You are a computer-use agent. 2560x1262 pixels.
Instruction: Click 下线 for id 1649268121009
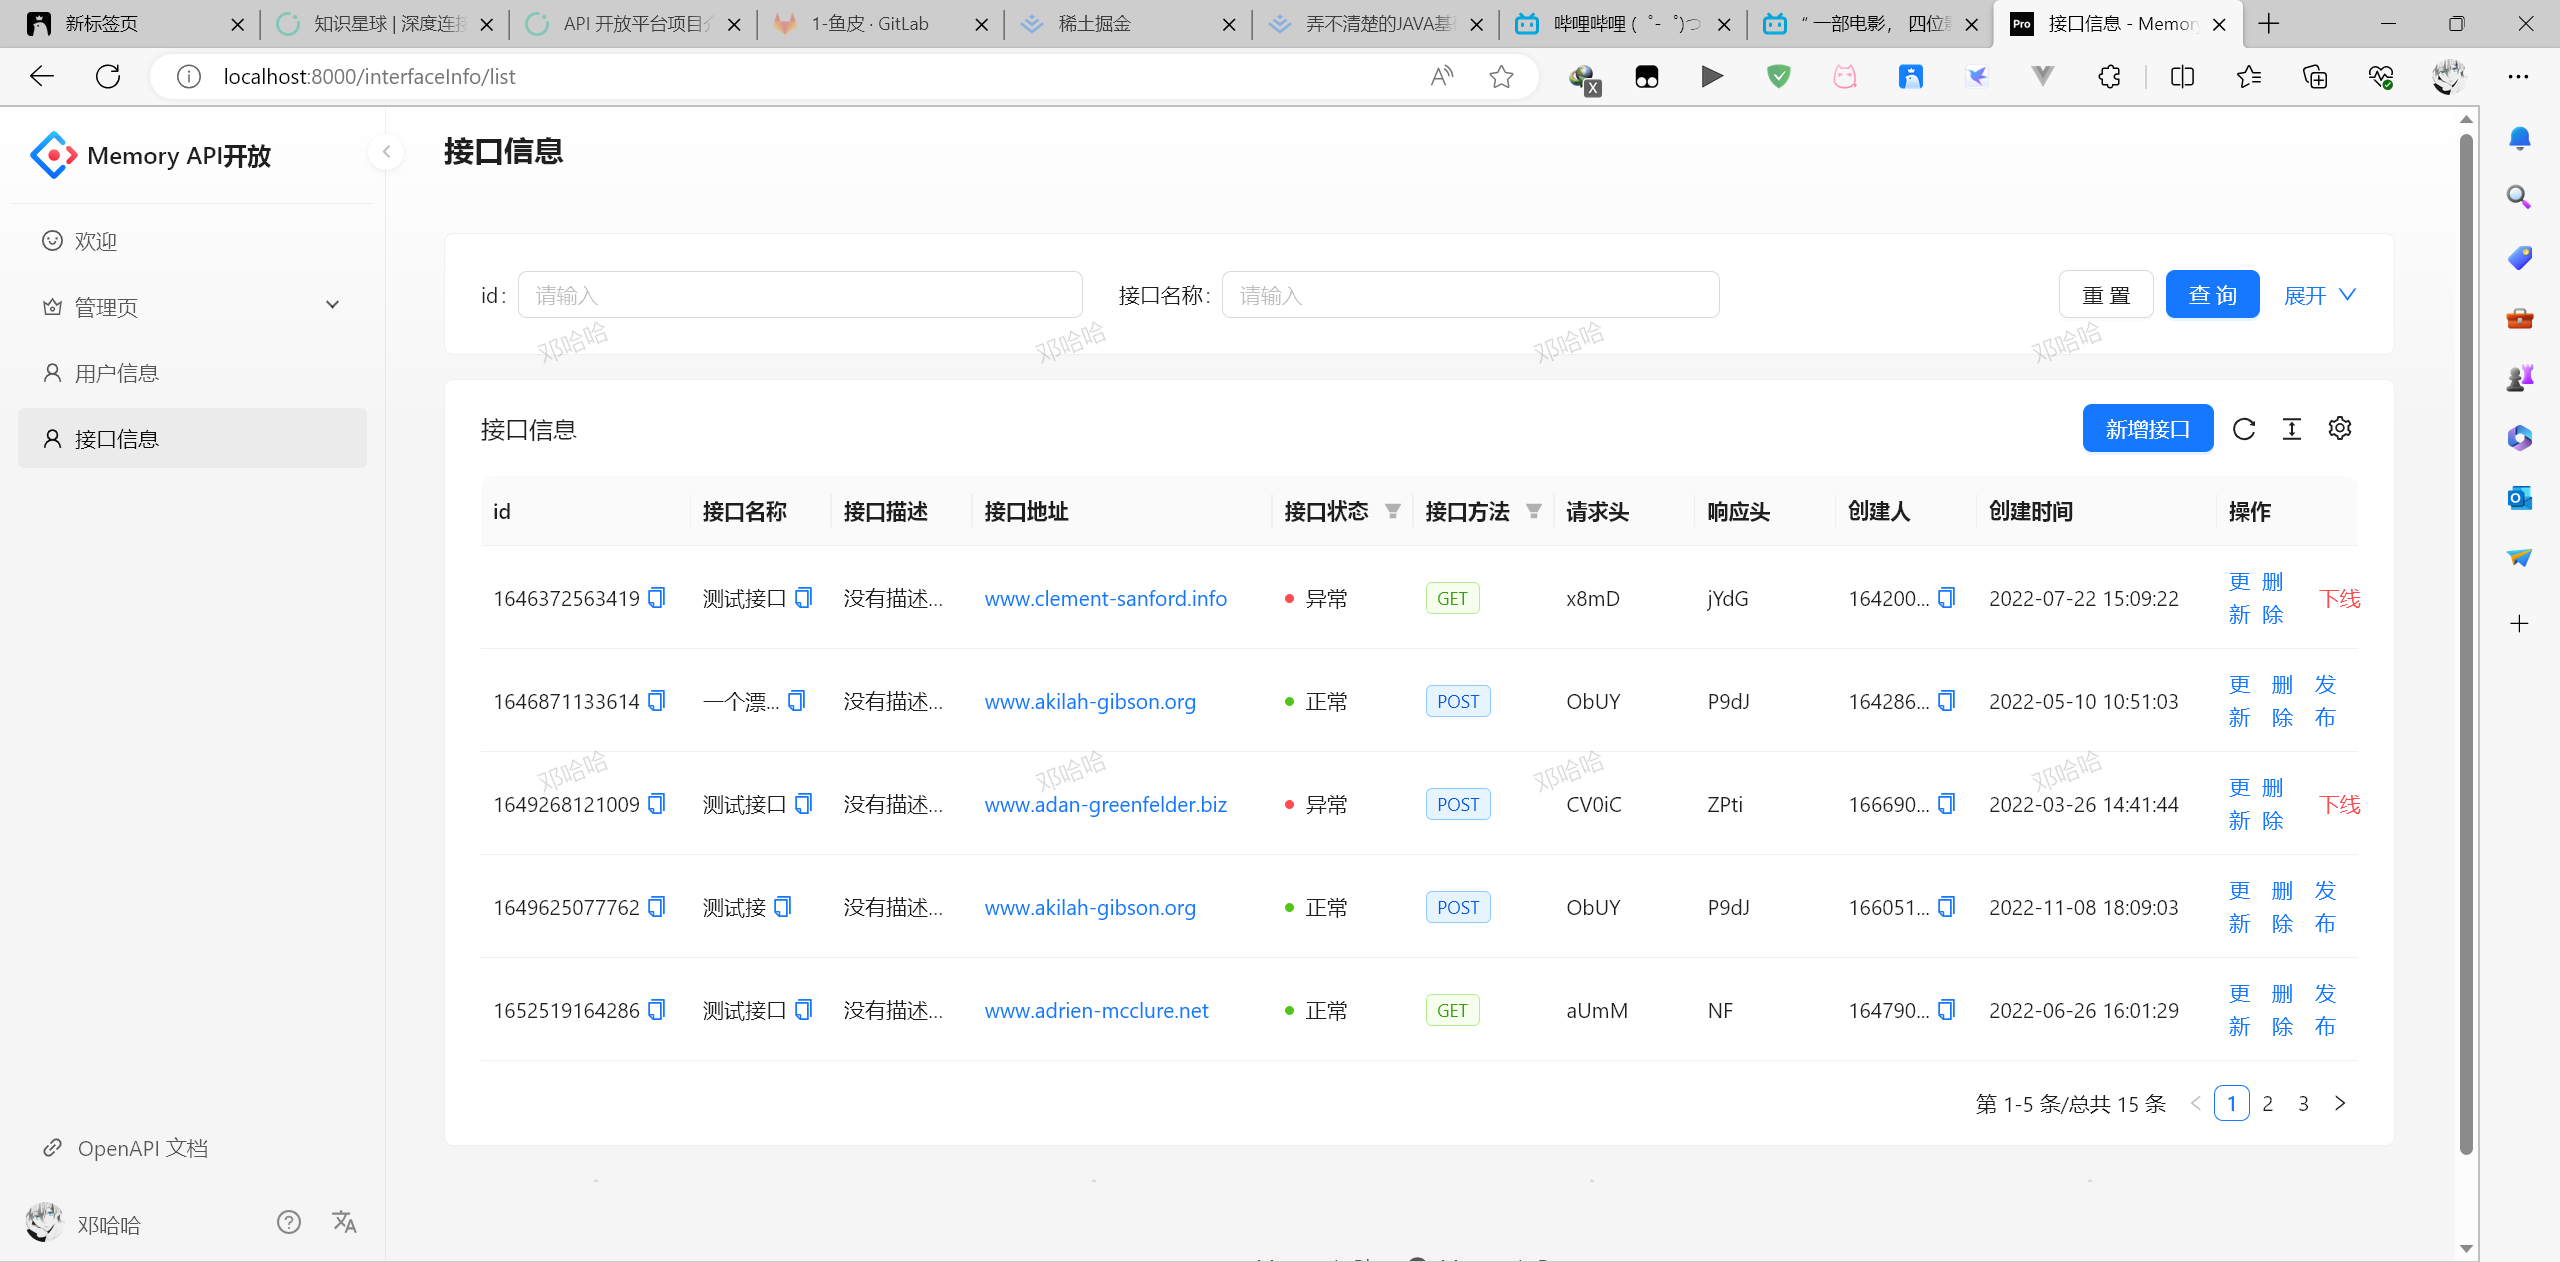tap(2340, 804)
